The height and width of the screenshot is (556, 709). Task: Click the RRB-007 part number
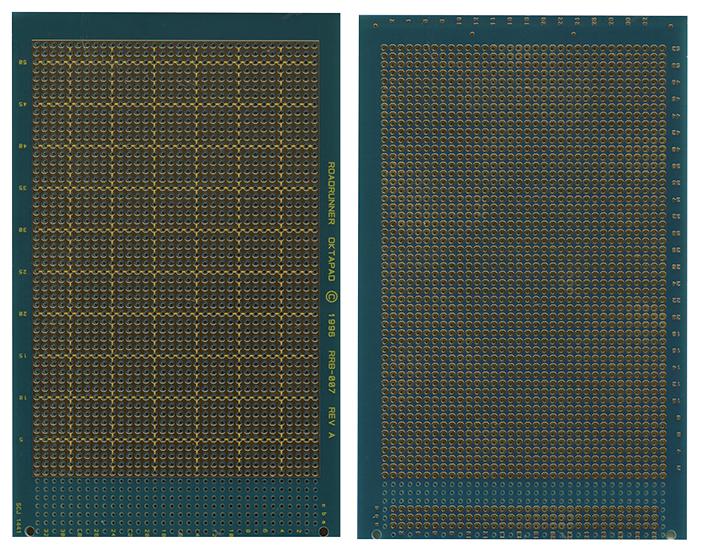tap(331, 372)
